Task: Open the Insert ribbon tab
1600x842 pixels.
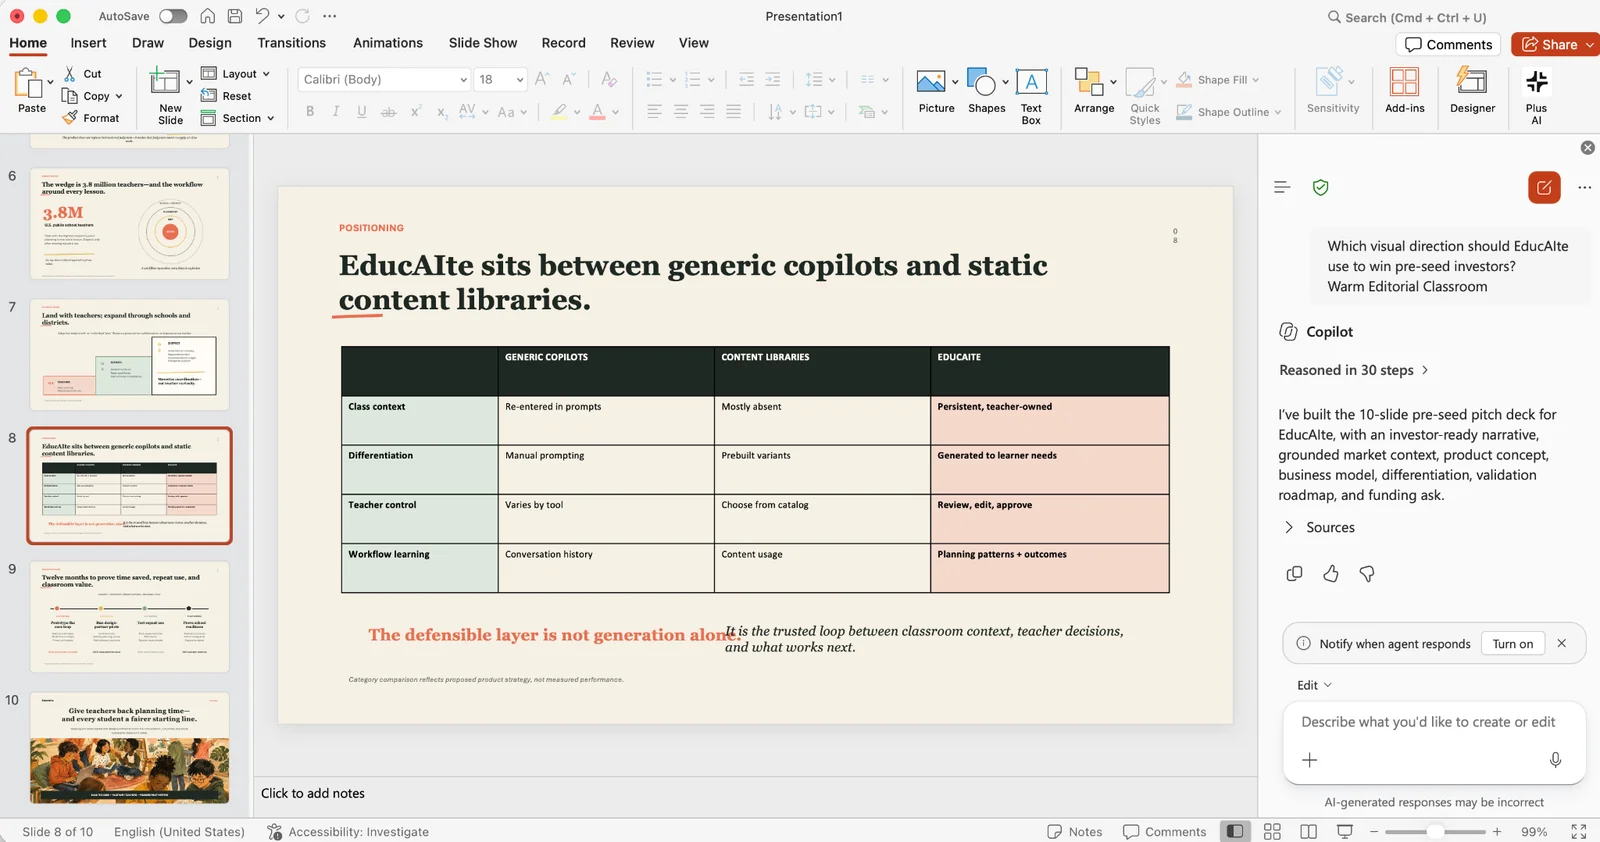Action: (88, 43)
